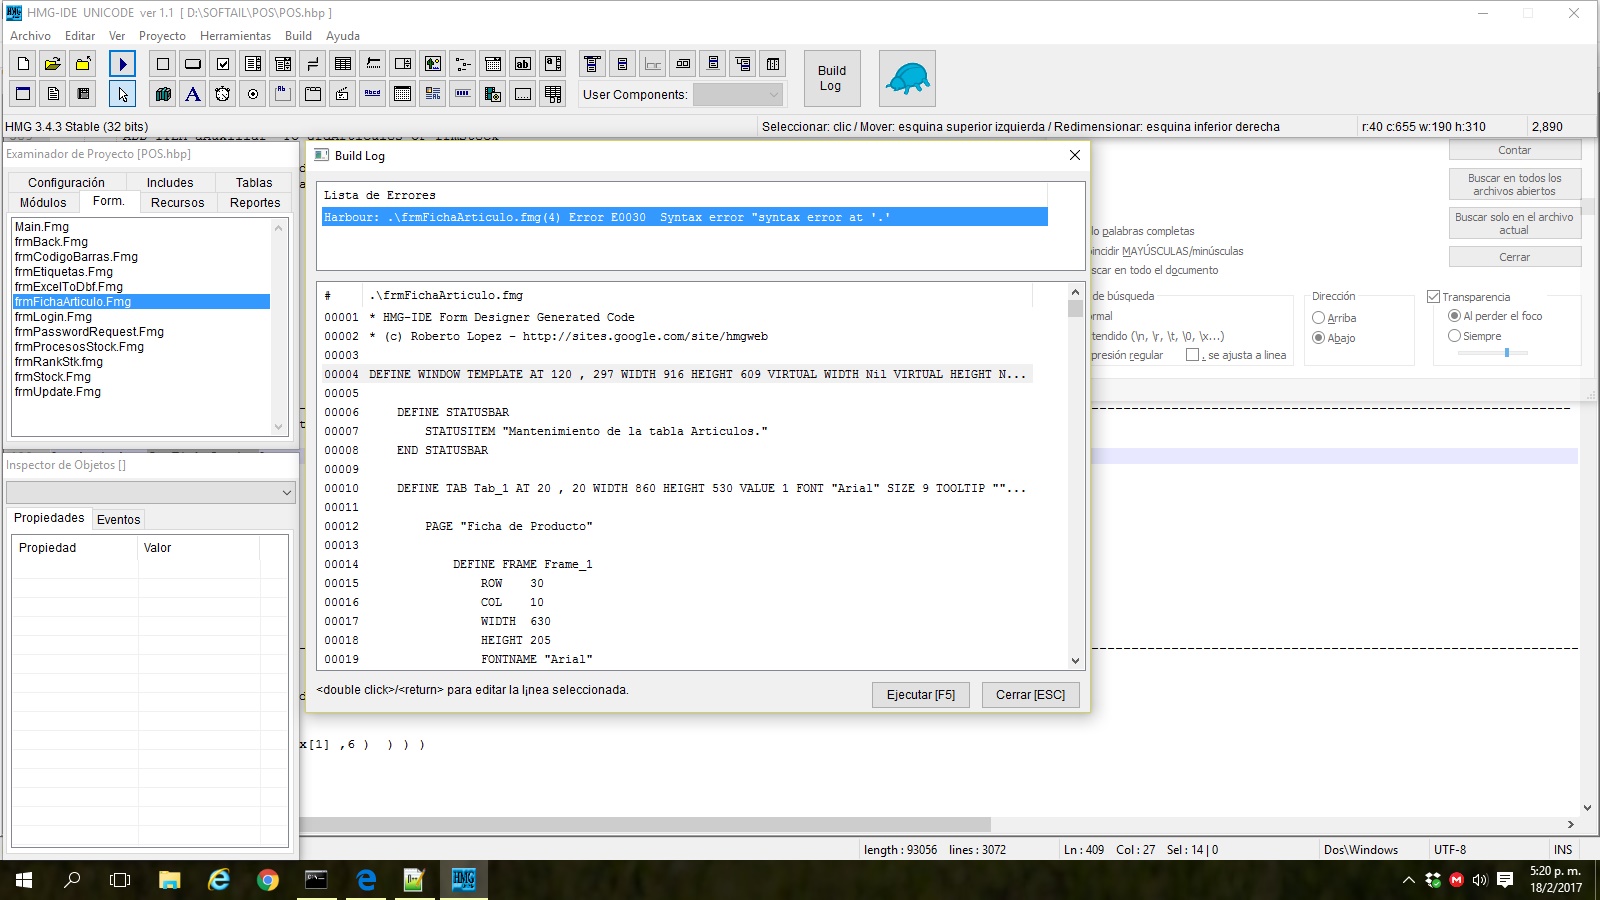Open the Proyecto menu
1600x900 pixels.
tap(162, 36)
